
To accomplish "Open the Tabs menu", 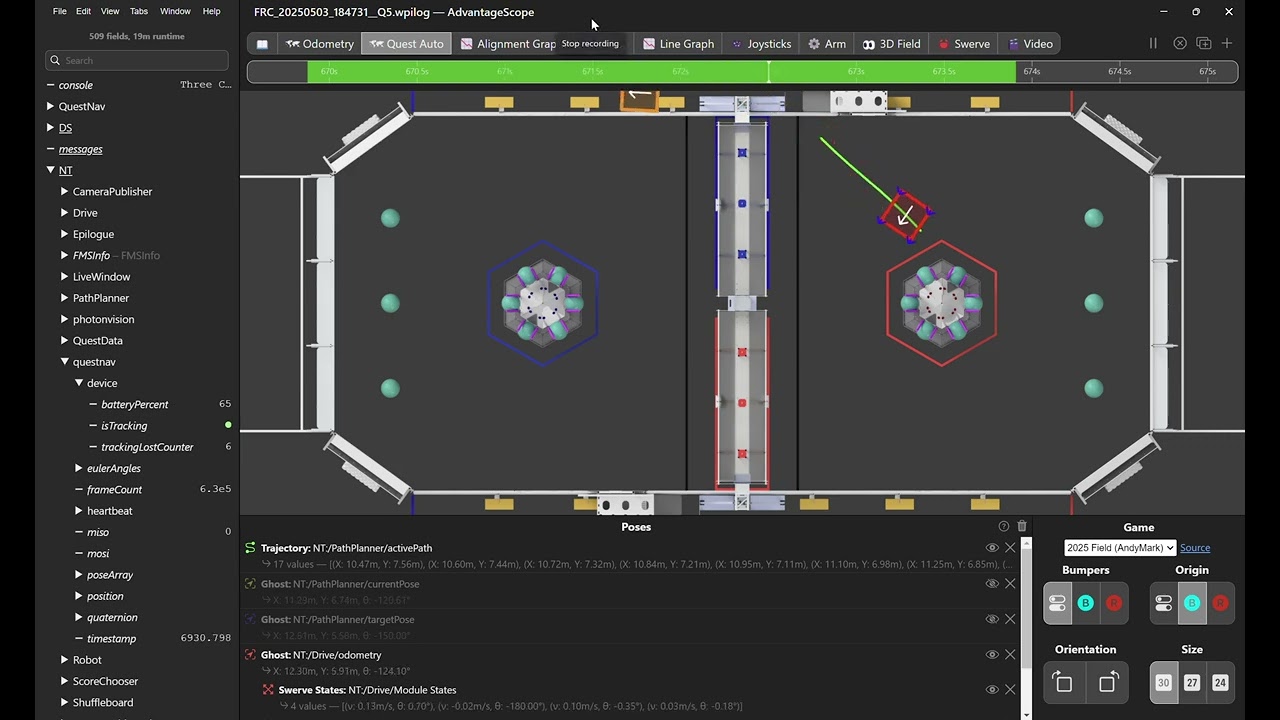I will click(139, 11).
